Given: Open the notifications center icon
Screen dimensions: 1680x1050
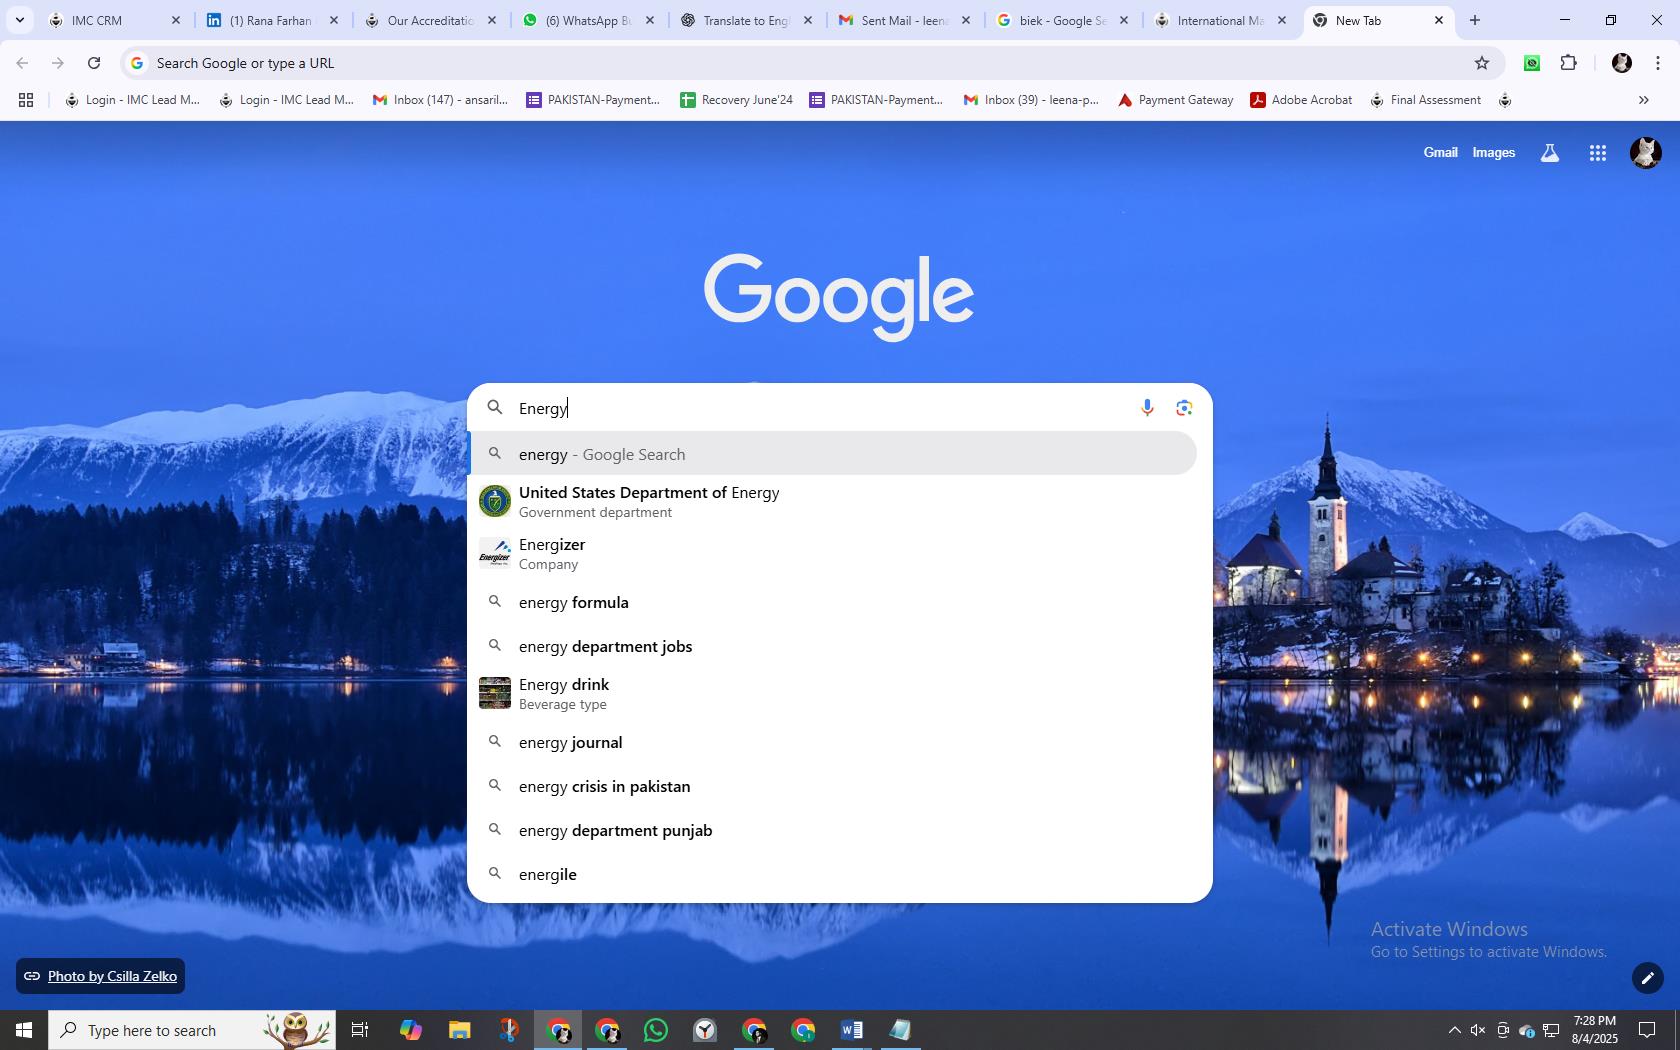Looking at the screenshot, I should pos(1646,1030).
